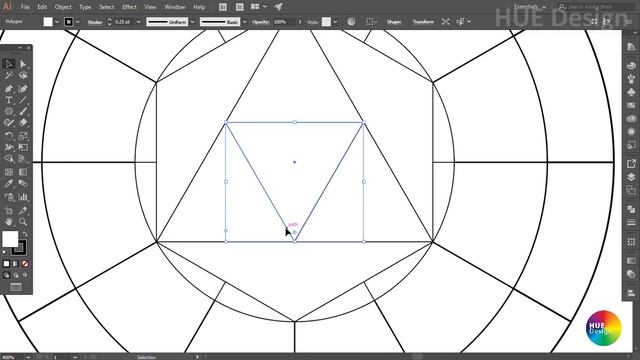Select the Curvature tool
Screen dimensions: 640x360
coord(23,89)
